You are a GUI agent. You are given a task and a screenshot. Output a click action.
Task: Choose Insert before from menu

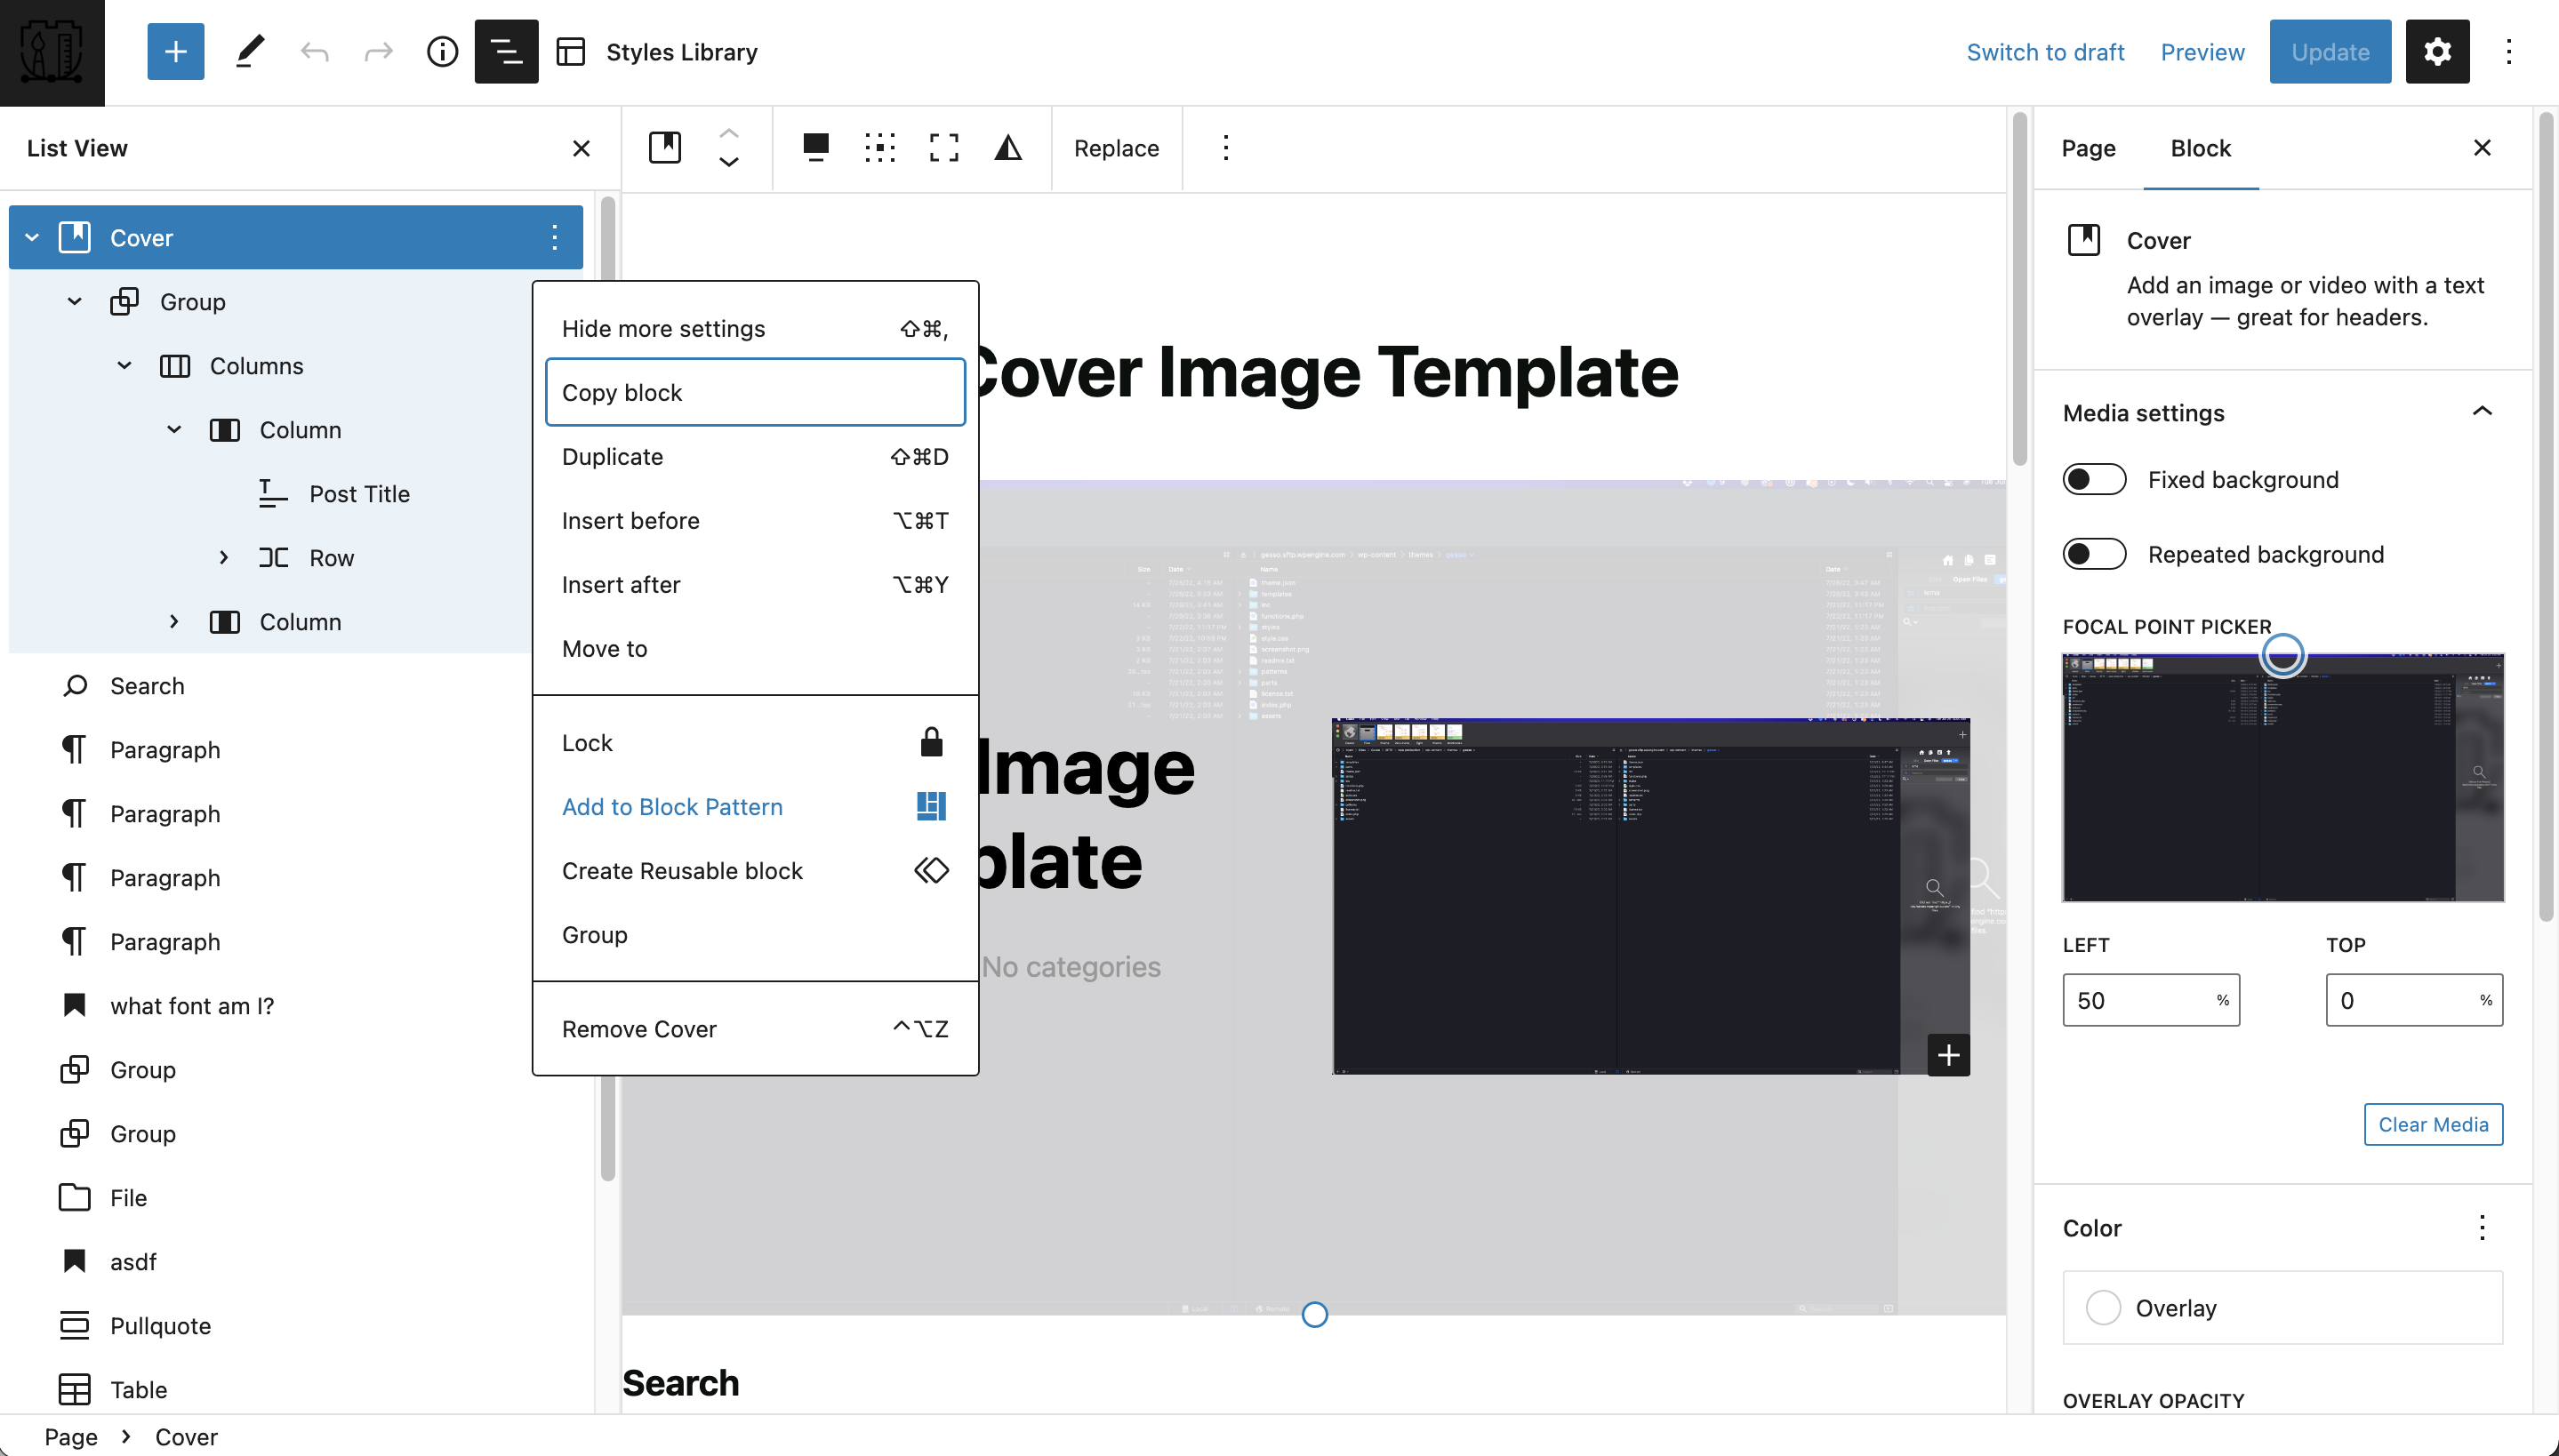(755, 520)
